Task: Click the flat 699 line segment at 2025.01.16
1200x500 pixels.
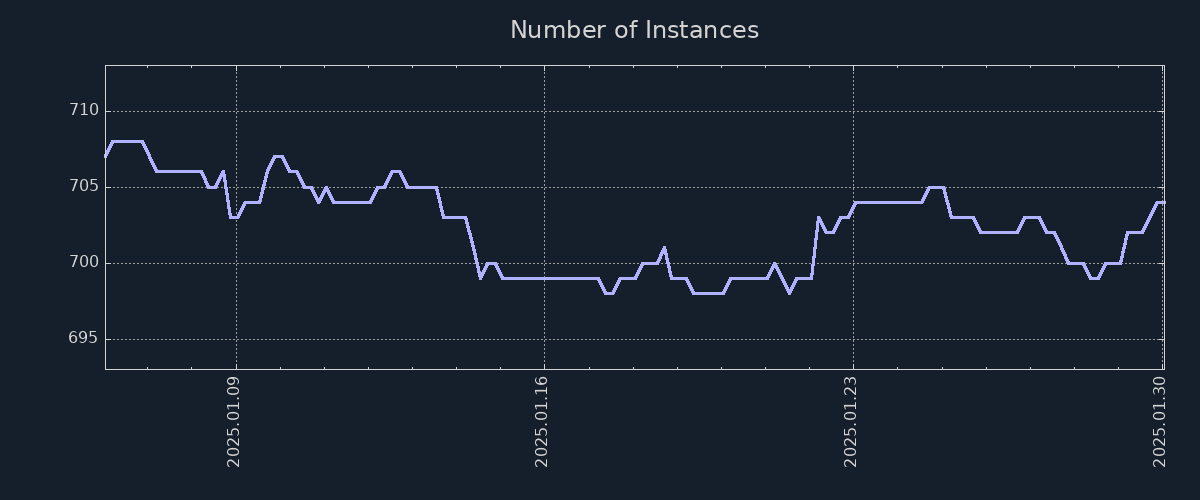Action: tap(544, 278)
